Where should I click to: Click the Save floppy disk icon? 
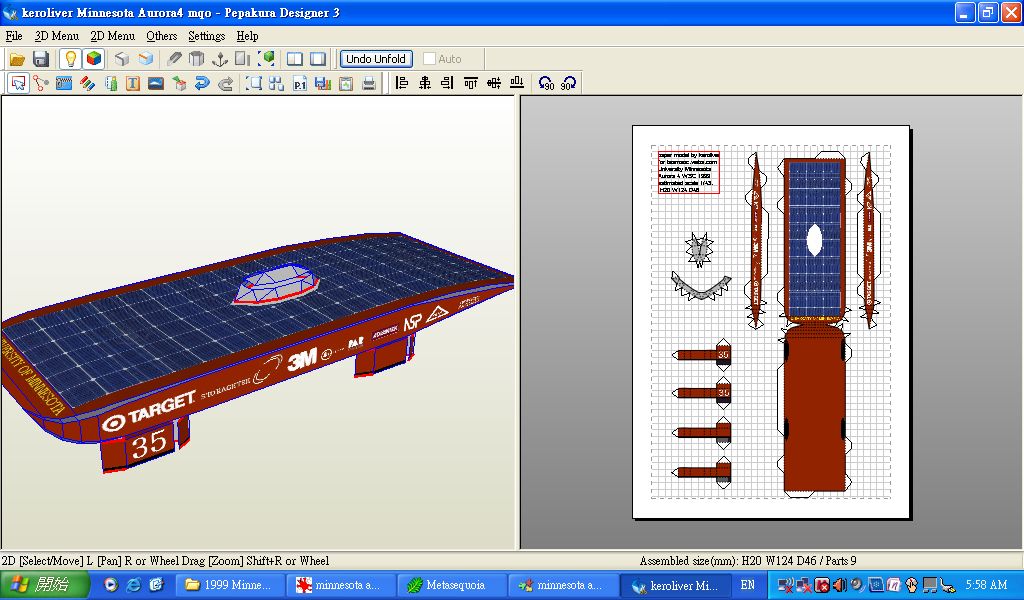41,59
